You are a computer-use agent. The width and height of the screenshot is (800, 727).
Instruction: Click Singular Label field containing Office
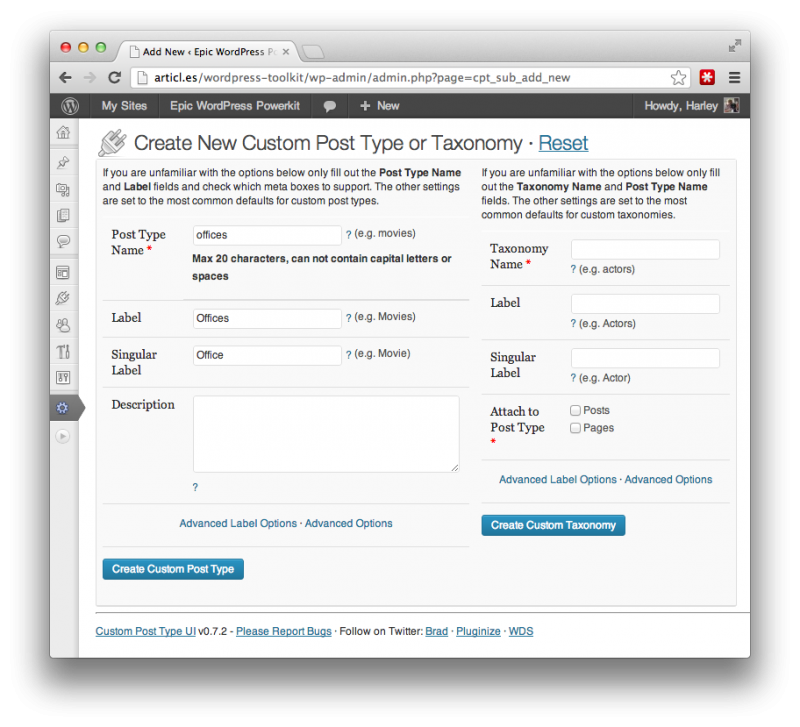point(267,355)
